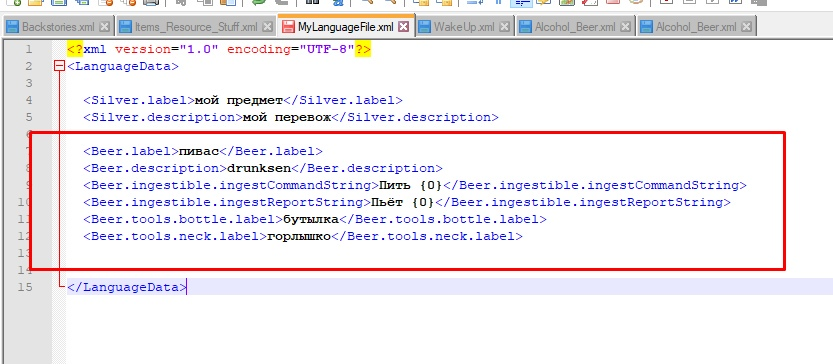Click the opening <Beer.tools.bottle.label> tag
The width and height of the screenshot is (833, 364).
(x=183, y=219)
